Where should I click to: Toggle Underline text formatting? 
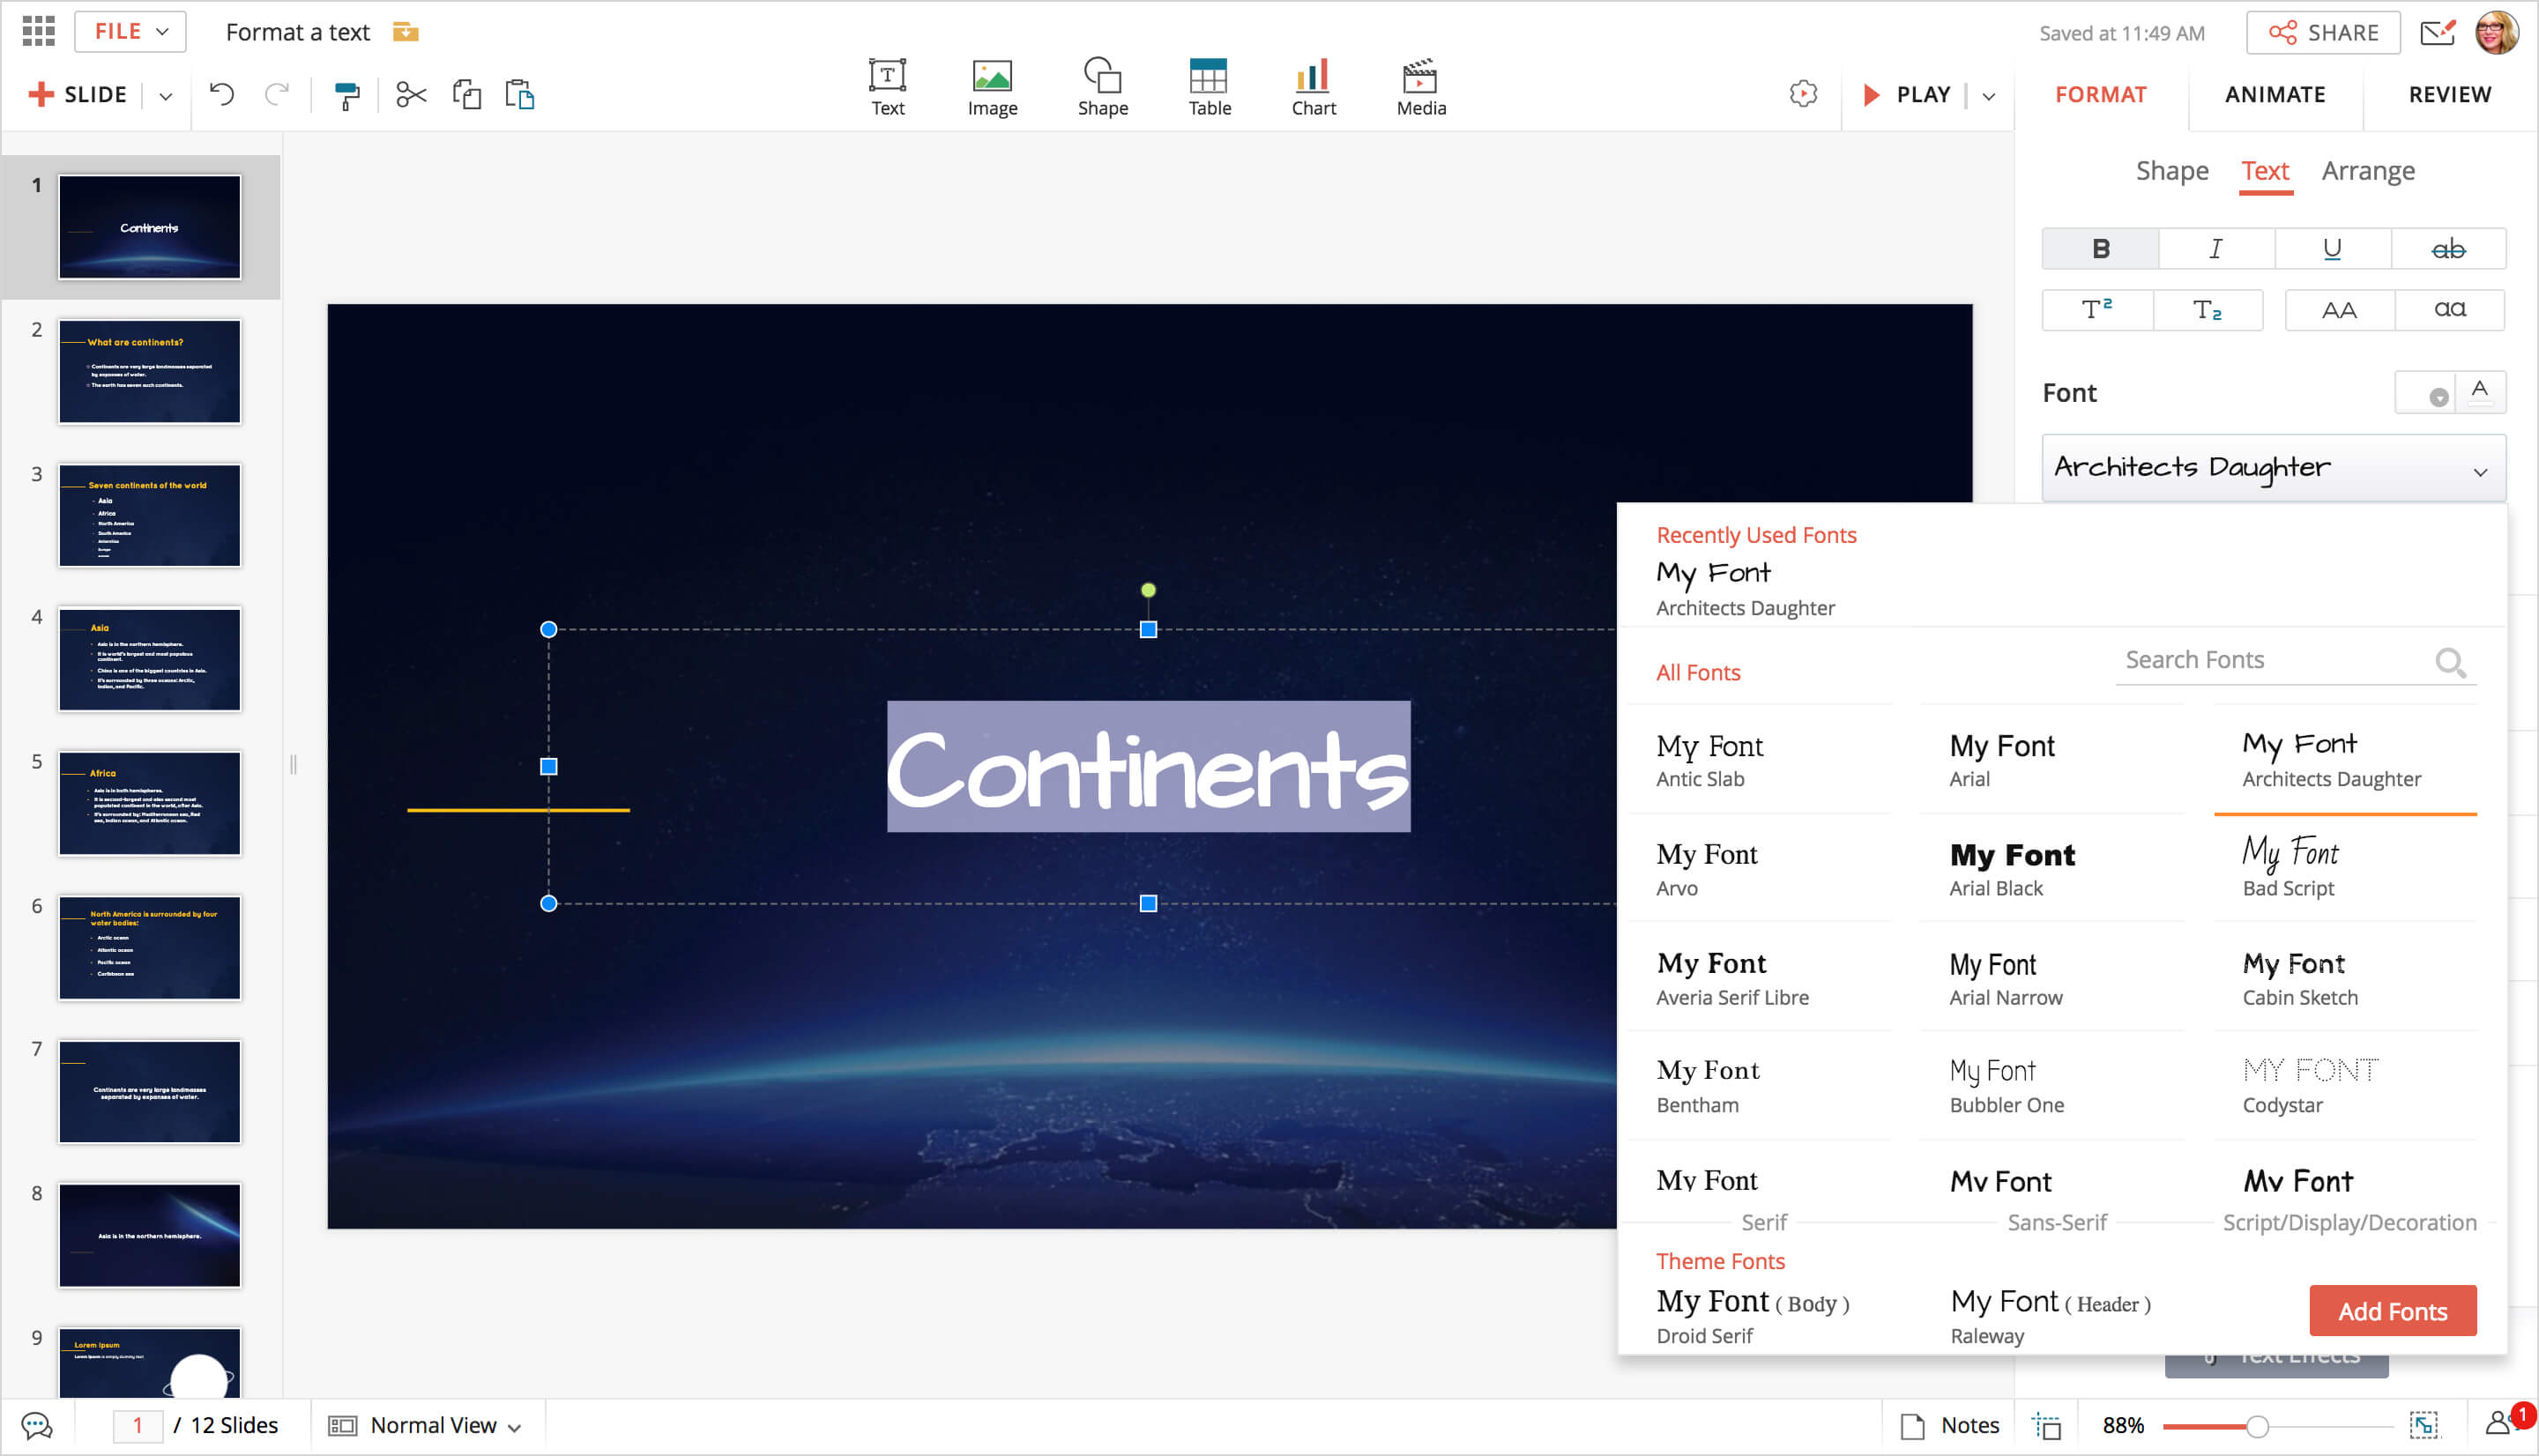click(2331, 249)
